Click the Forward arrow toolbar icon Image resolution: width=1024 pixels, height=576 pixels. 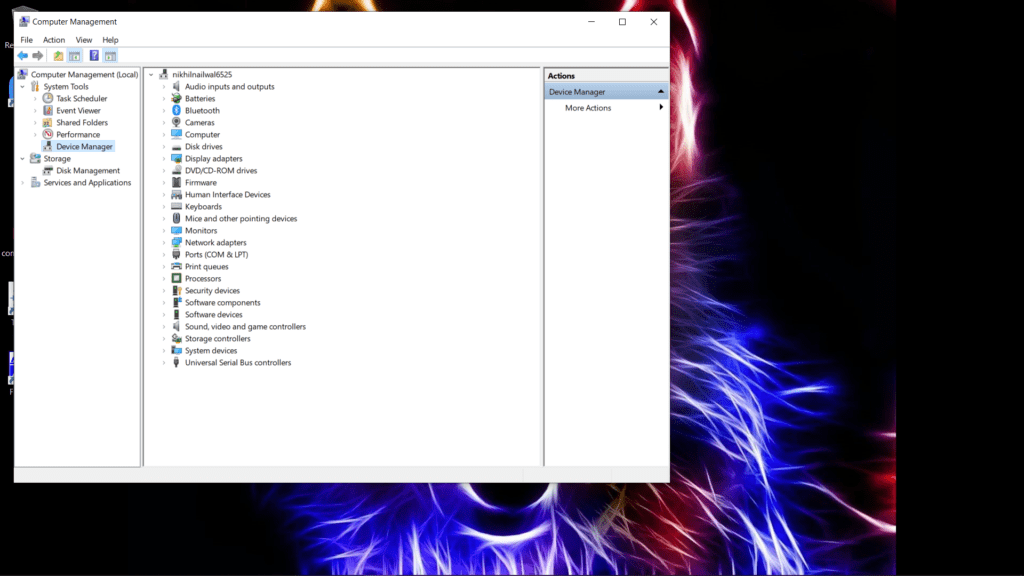[38, 56]
